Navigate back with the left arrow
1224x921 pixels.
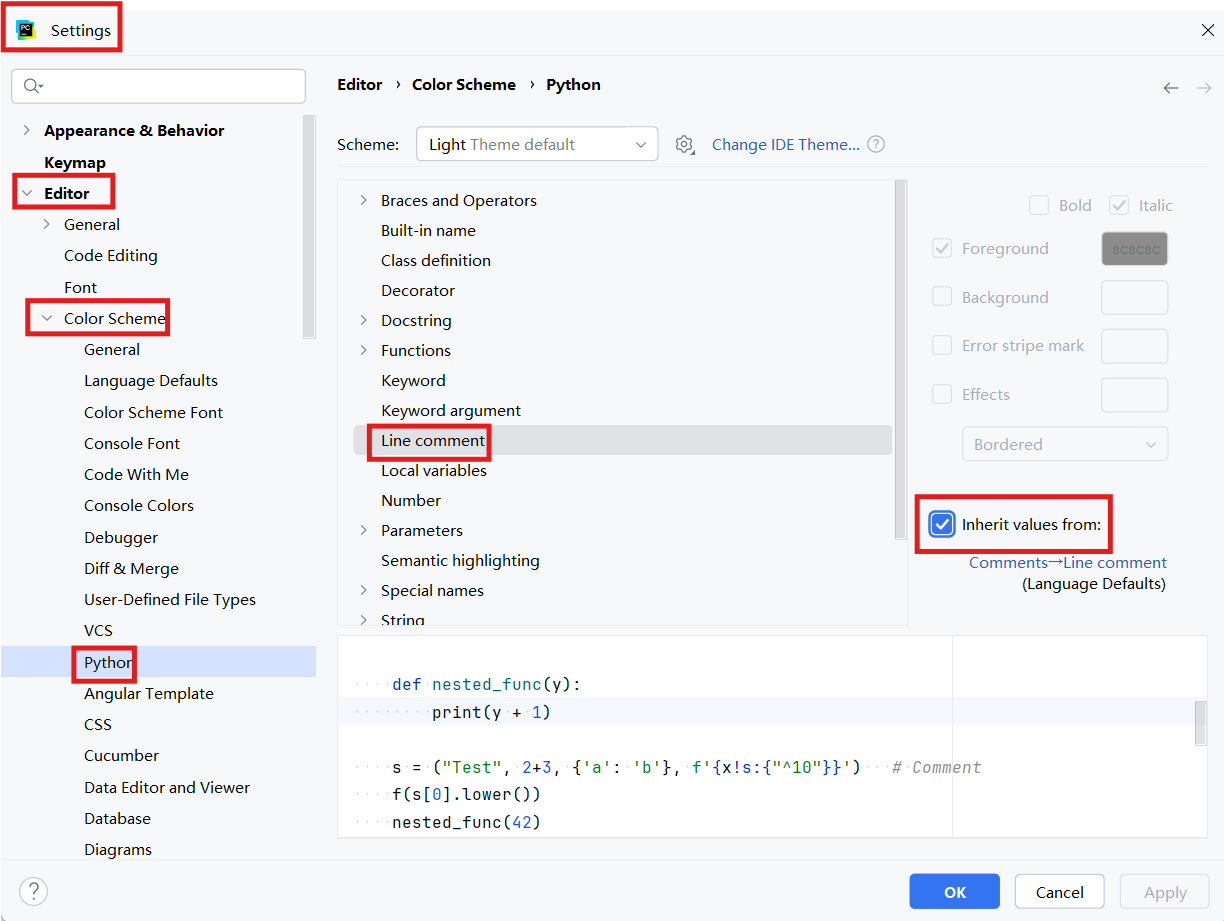(x=1171, y=88)
